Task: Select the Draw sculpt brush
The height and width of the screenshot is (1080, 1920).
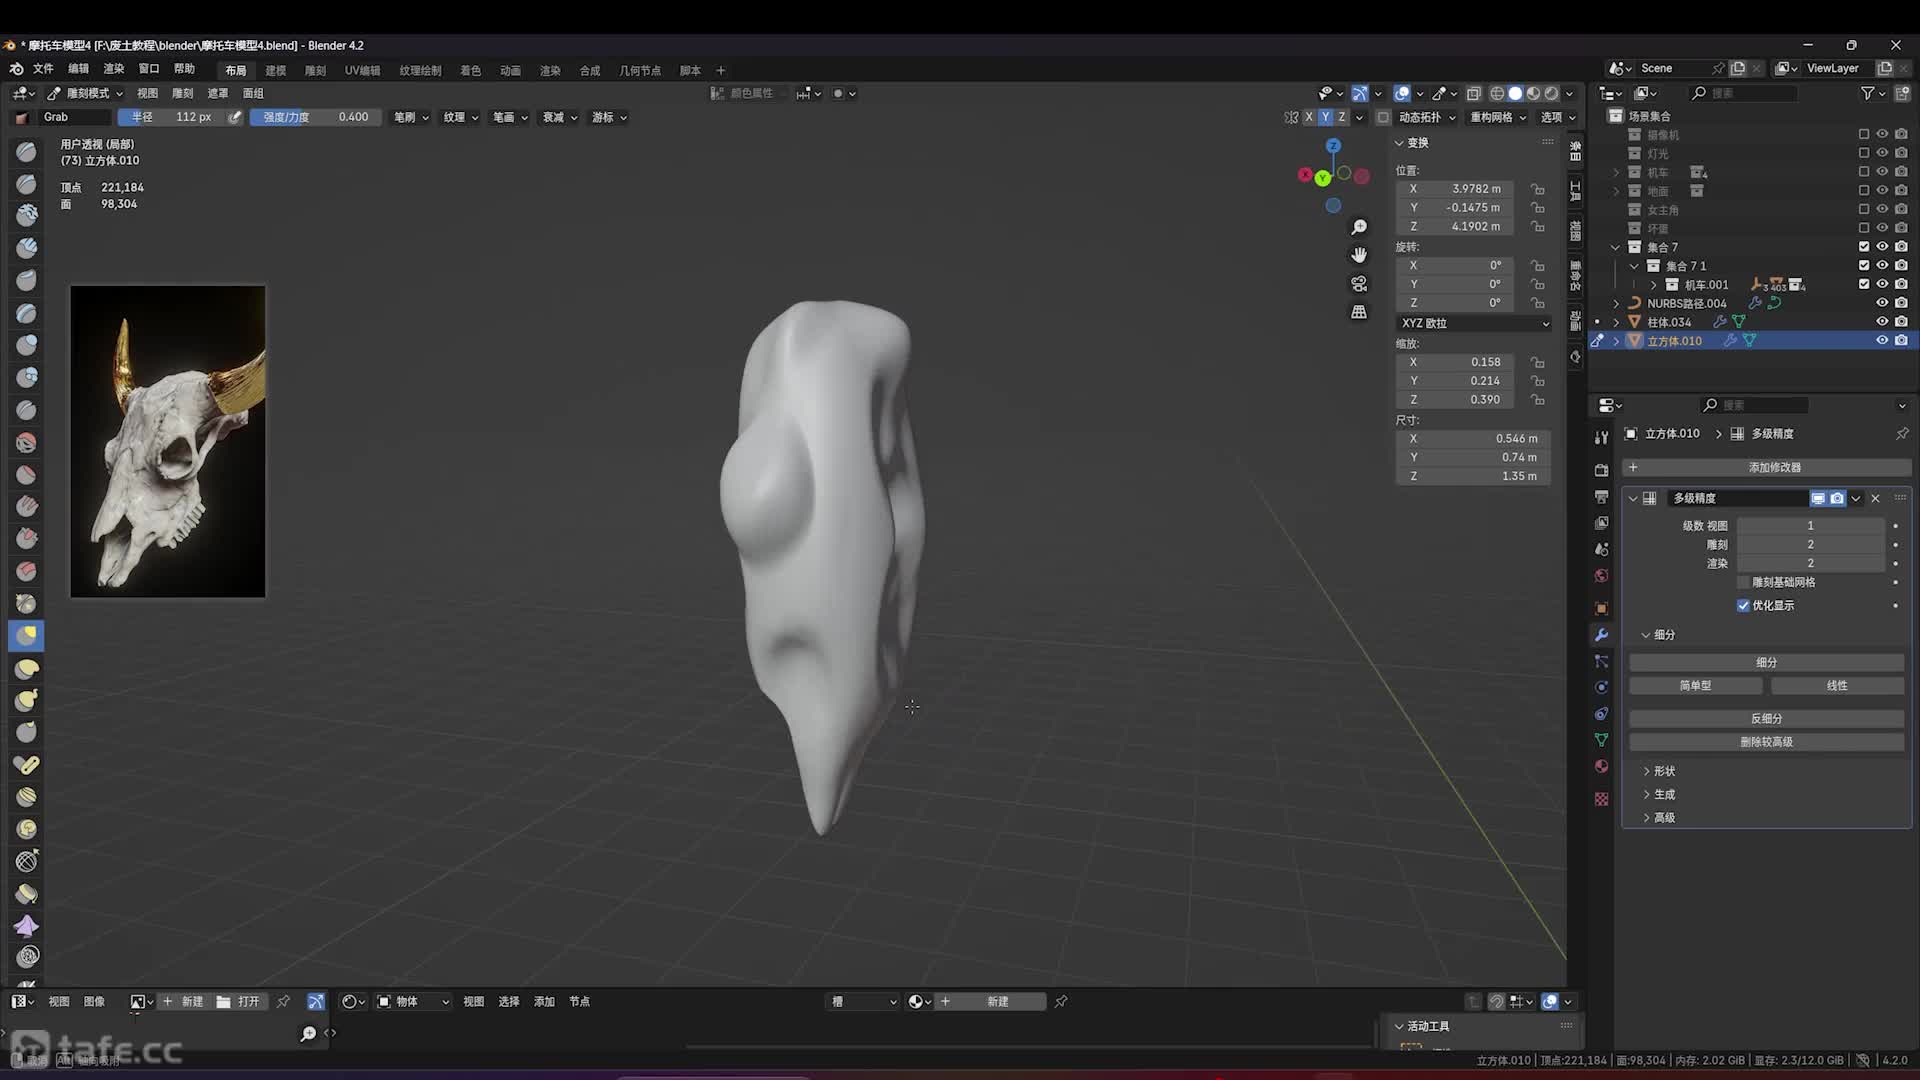Action: 27,152
